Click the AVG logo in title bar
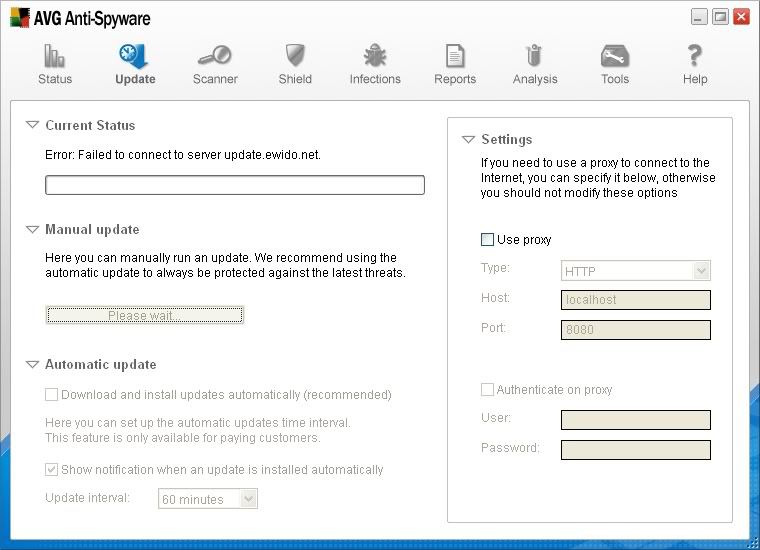This screenshot has height=550, width=760. (20, 18)
